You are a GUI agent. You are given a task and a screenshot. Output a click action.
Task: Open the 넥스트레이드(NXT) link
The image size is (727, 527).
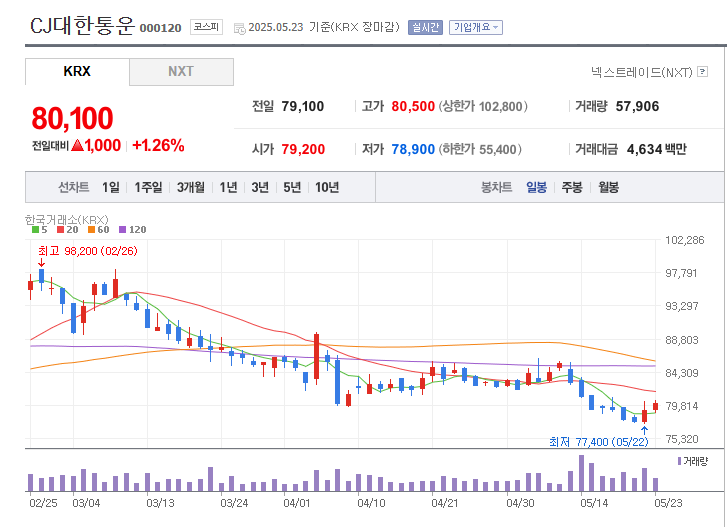642,72
